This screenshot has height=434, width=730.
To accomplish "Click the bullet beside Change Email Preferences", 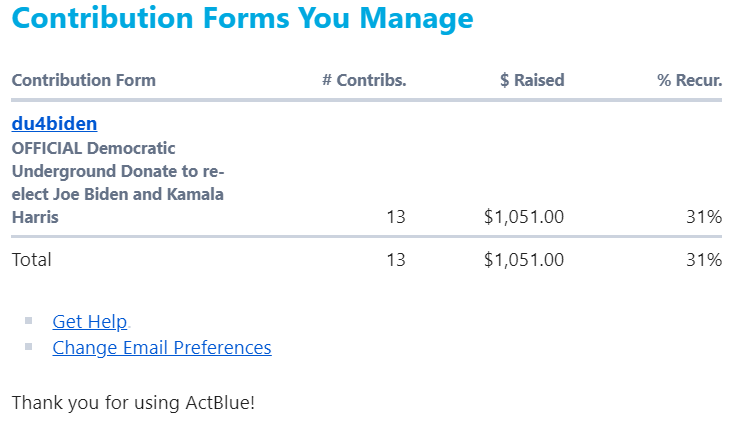I will pyautogui.click(x=29, y=347).
